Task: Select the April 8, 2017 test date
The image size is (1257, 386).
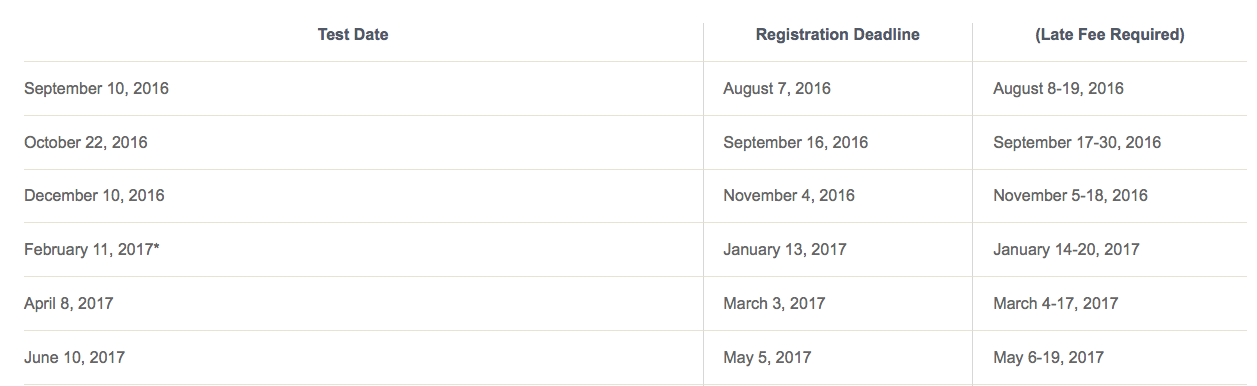Action: coord(69,303)
